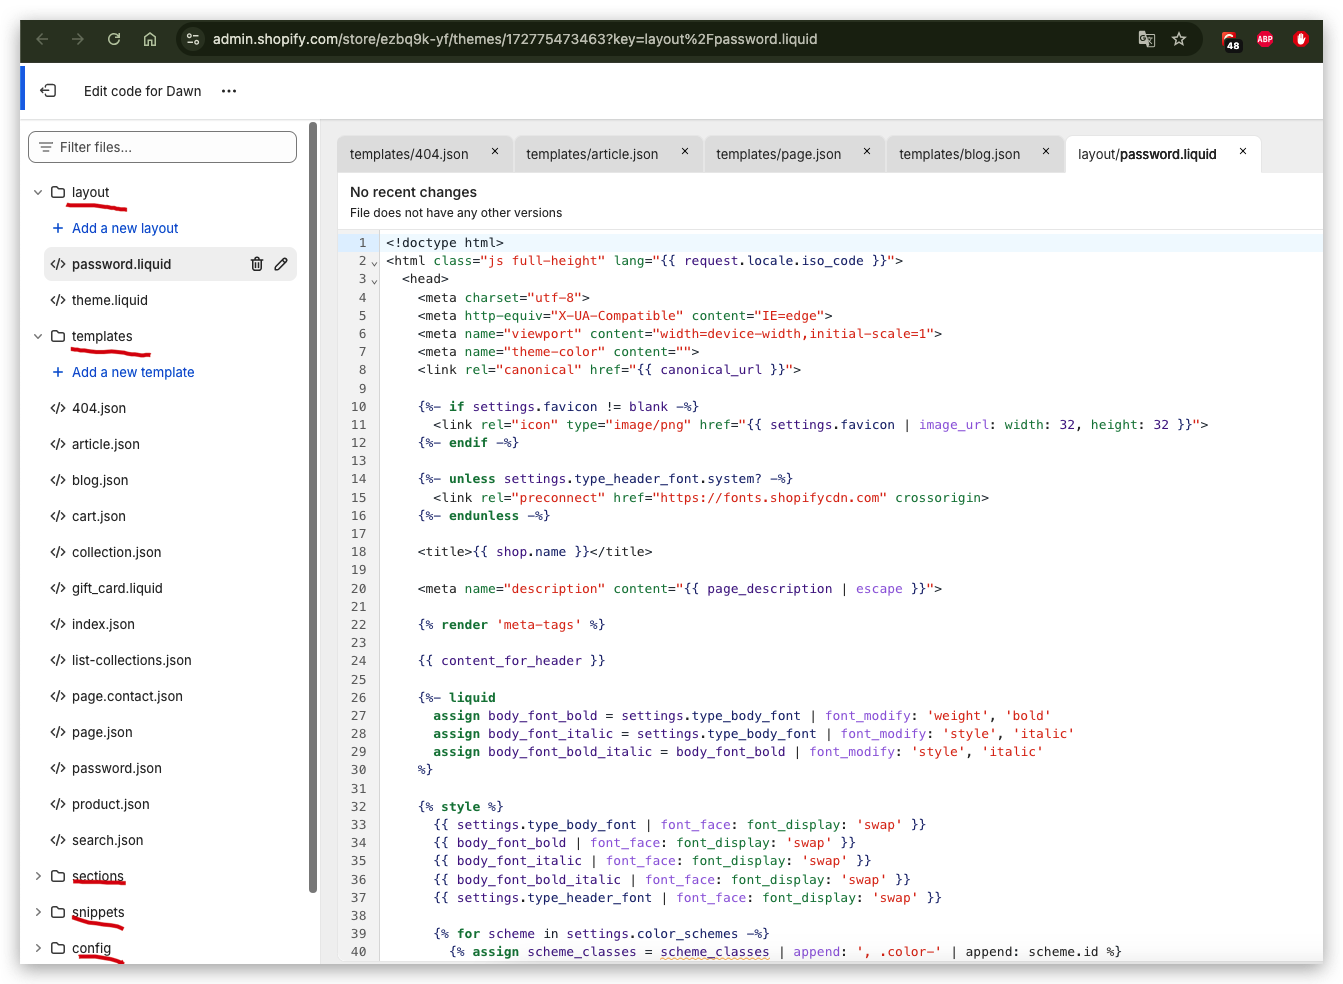Click the exit editor back icon

pyautogui.click(x=48, y=91)
